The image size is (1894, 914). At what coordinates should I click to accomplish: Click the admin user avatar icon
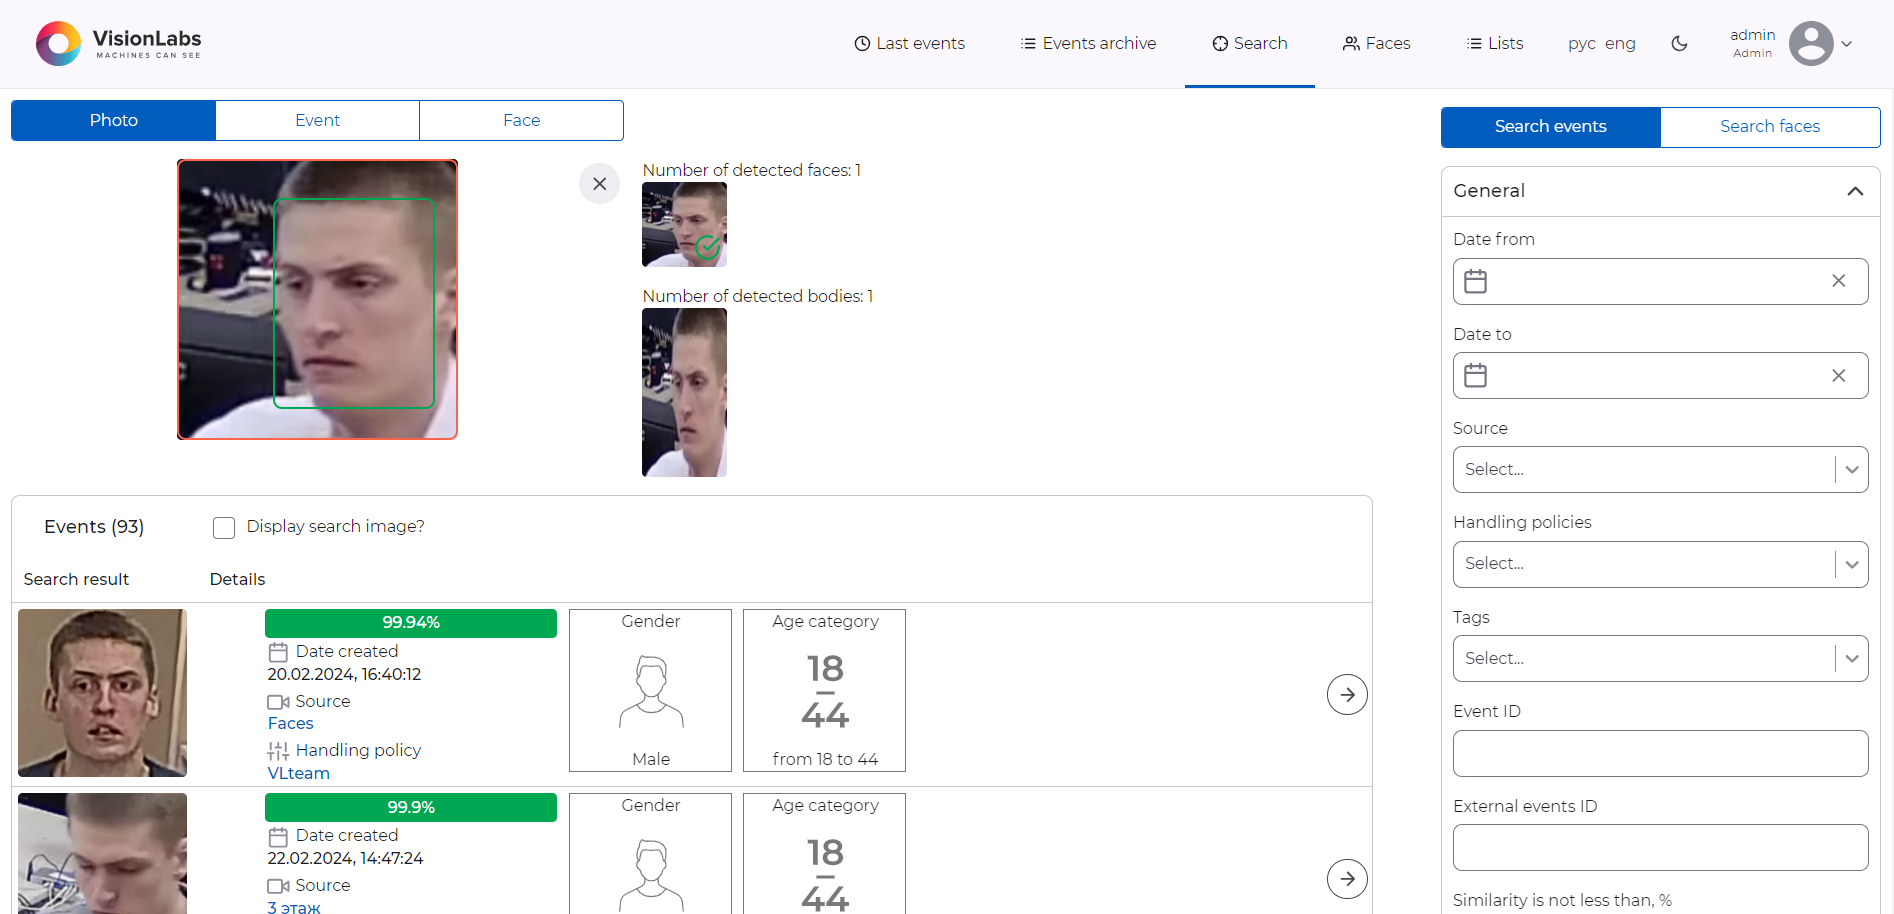click(x=1812, y=43)
